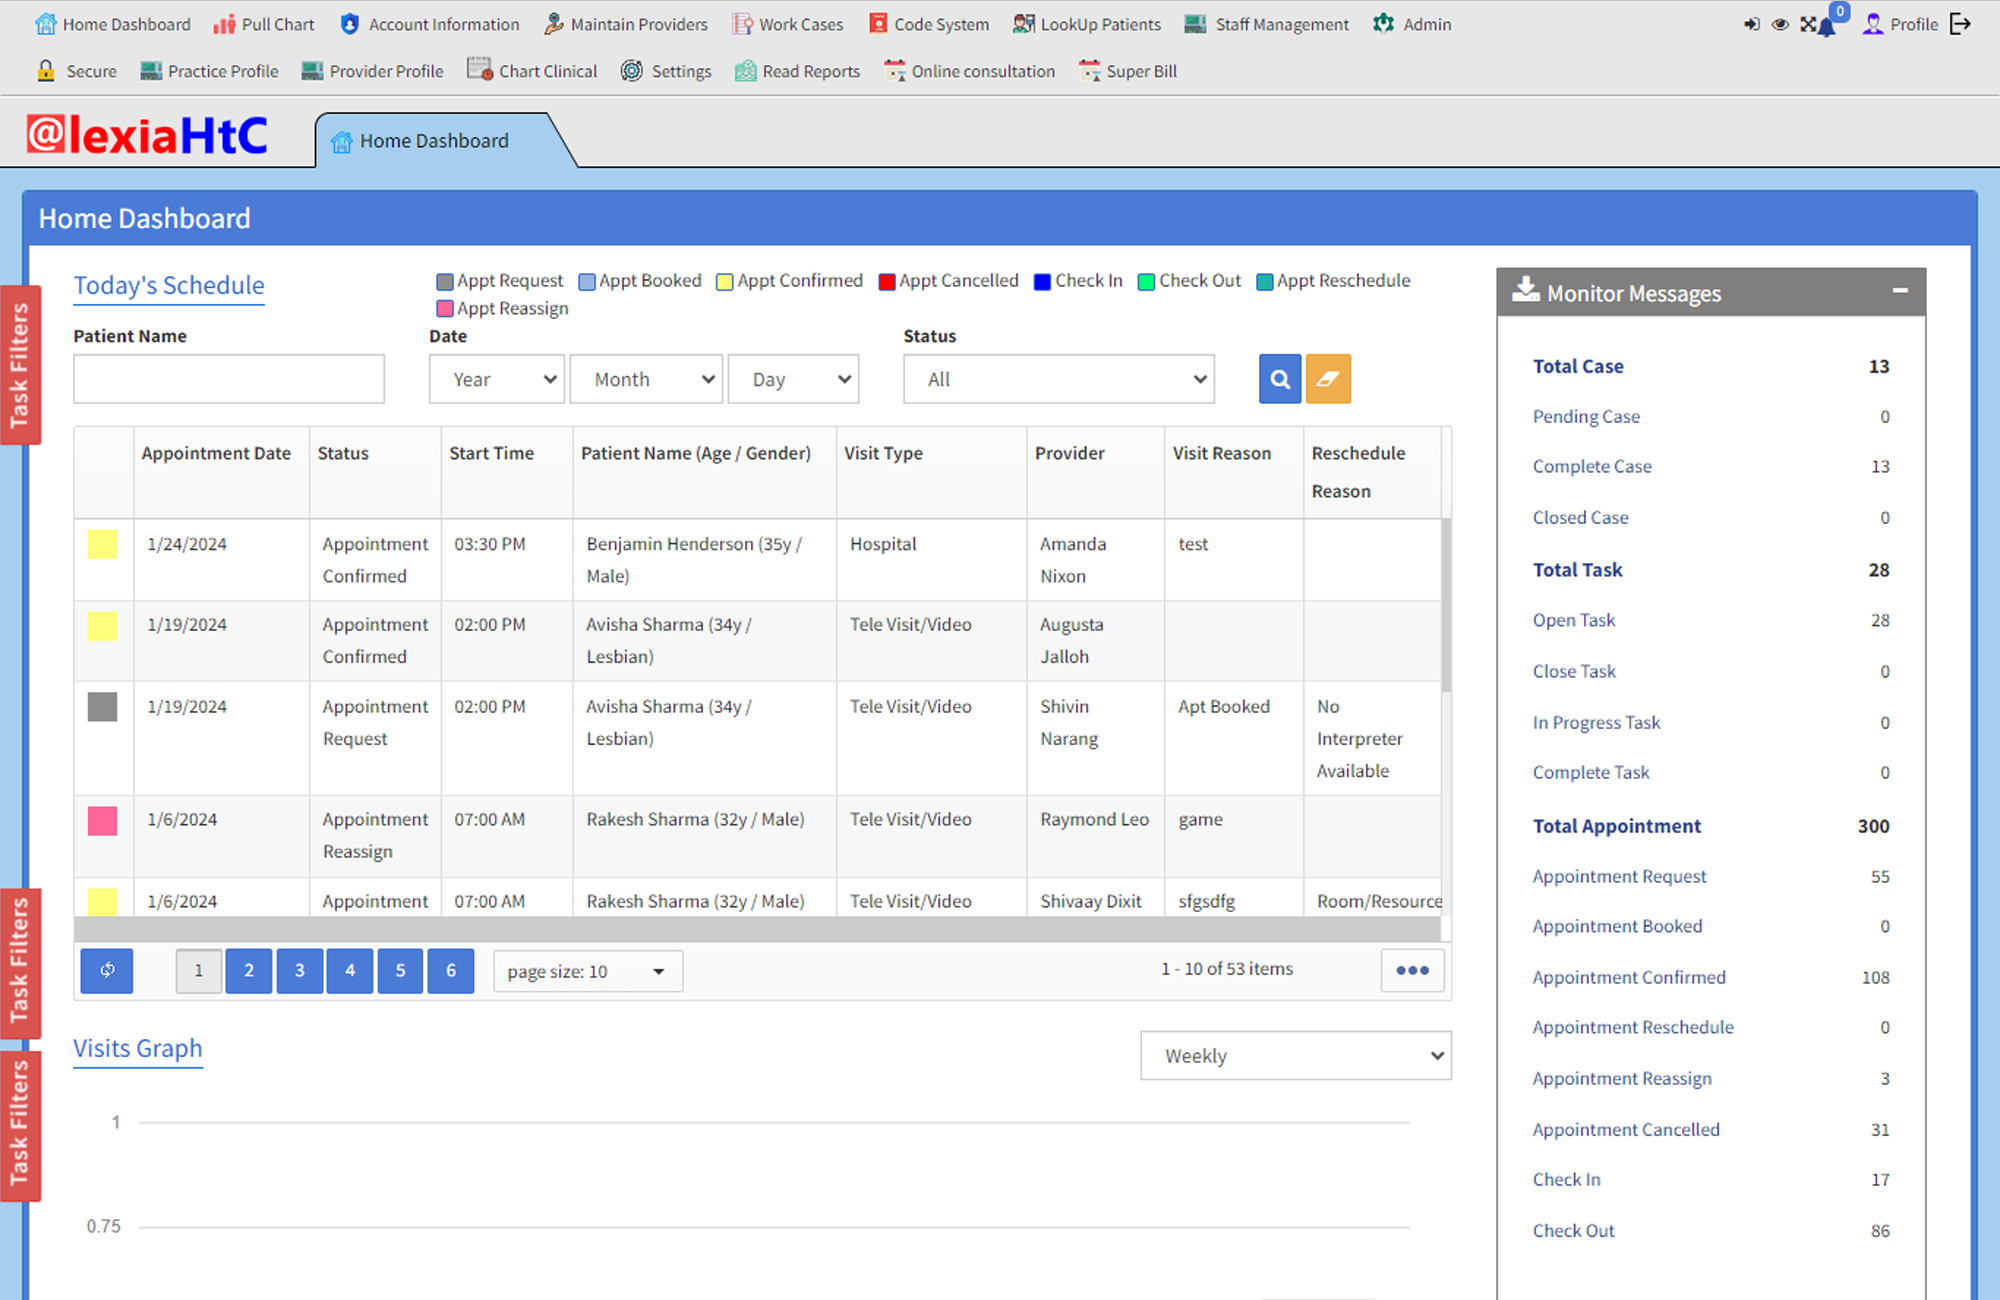Click the sign-in arrow icon in top bar

[x=1752, y=24]
